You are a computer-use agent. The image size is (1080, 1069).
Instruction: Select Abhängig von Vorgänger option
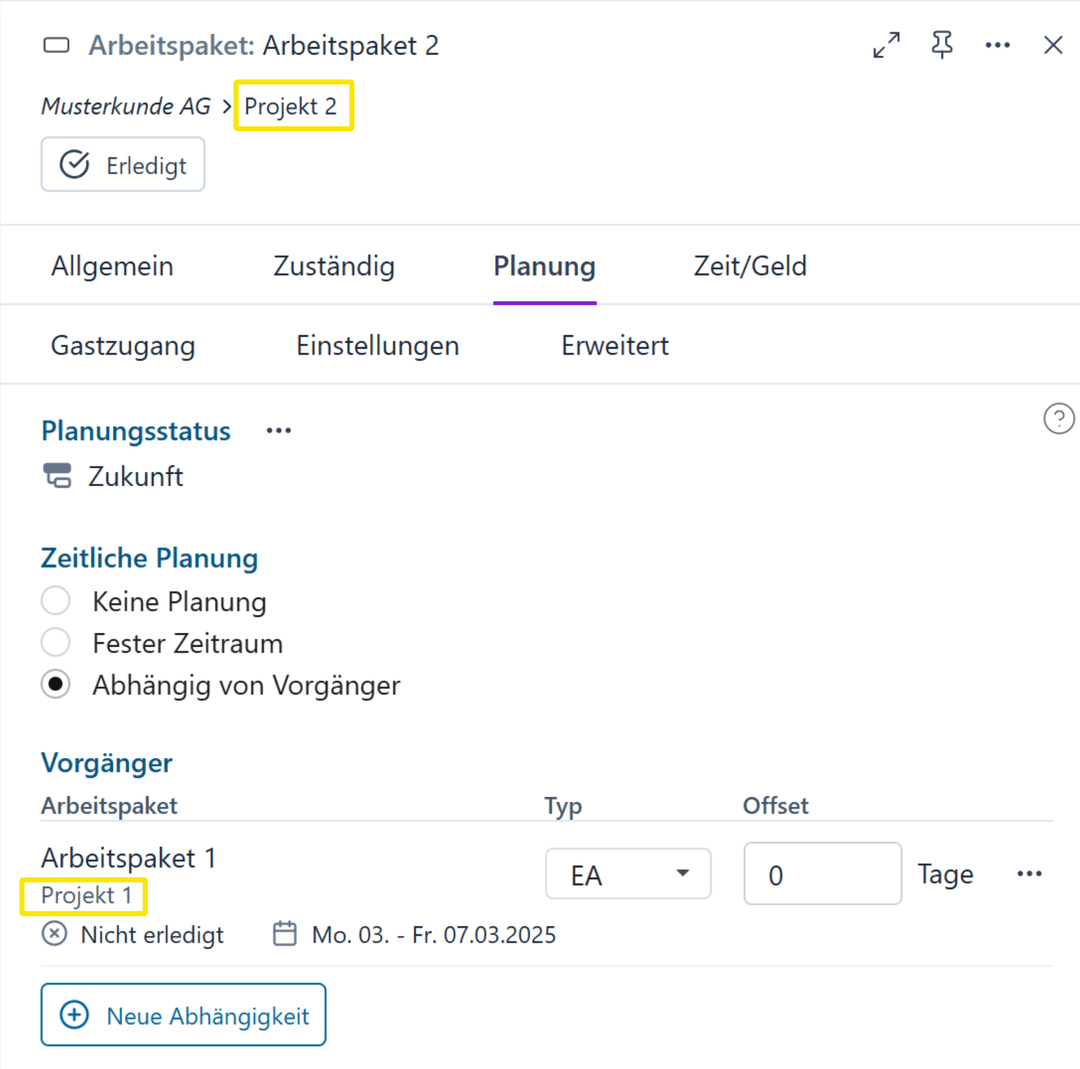[56, 686]
